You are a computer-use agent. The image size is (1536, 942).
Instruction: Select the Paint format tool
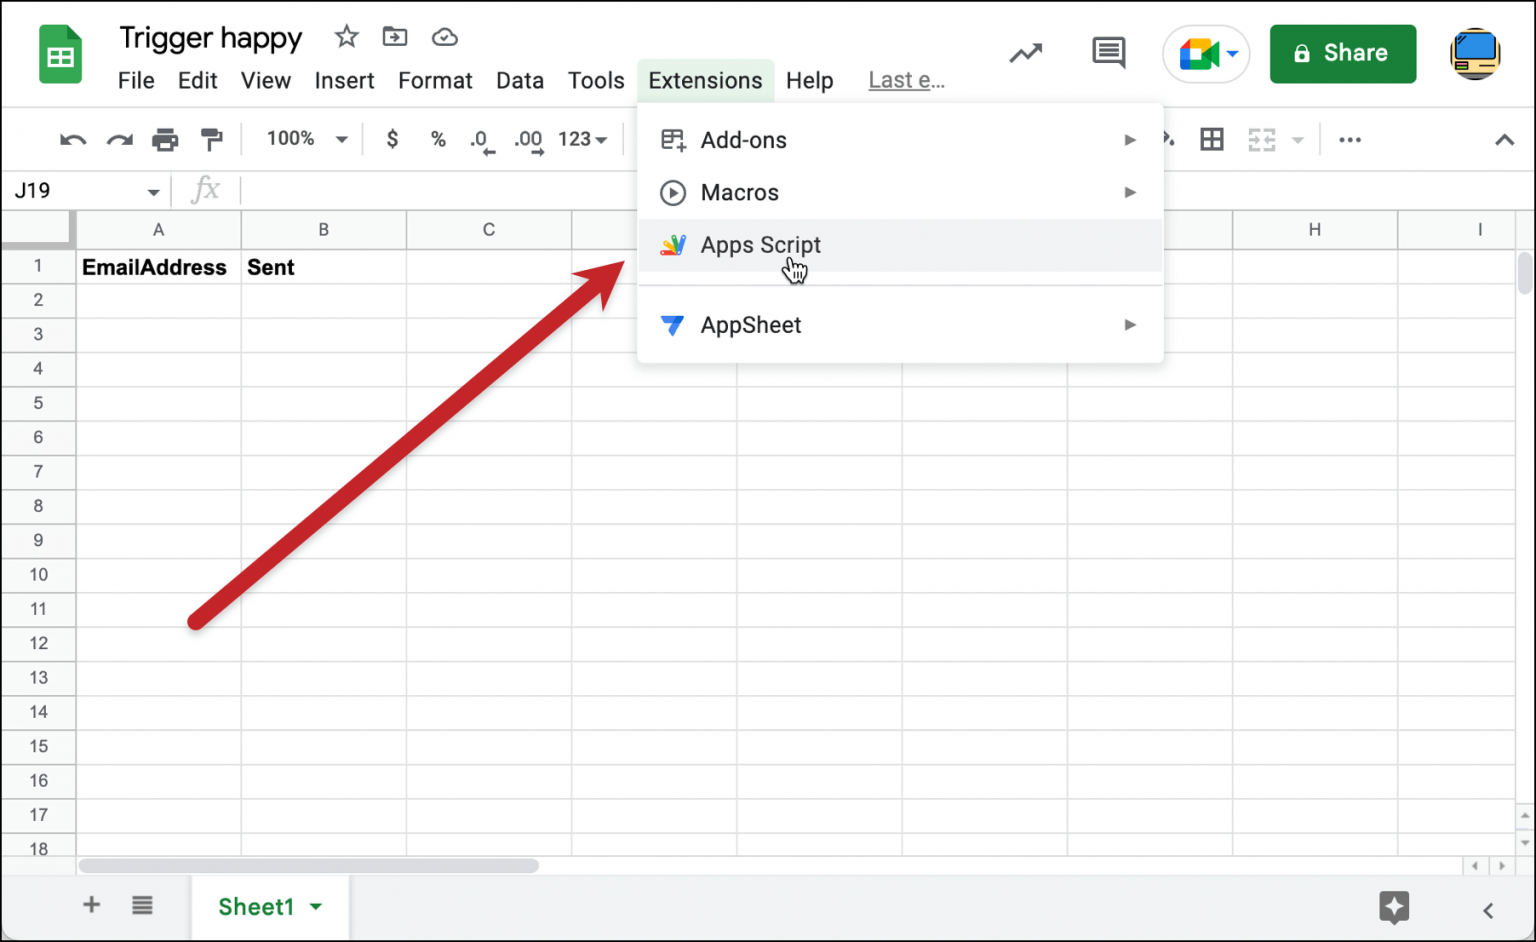(x=211, y=139)
